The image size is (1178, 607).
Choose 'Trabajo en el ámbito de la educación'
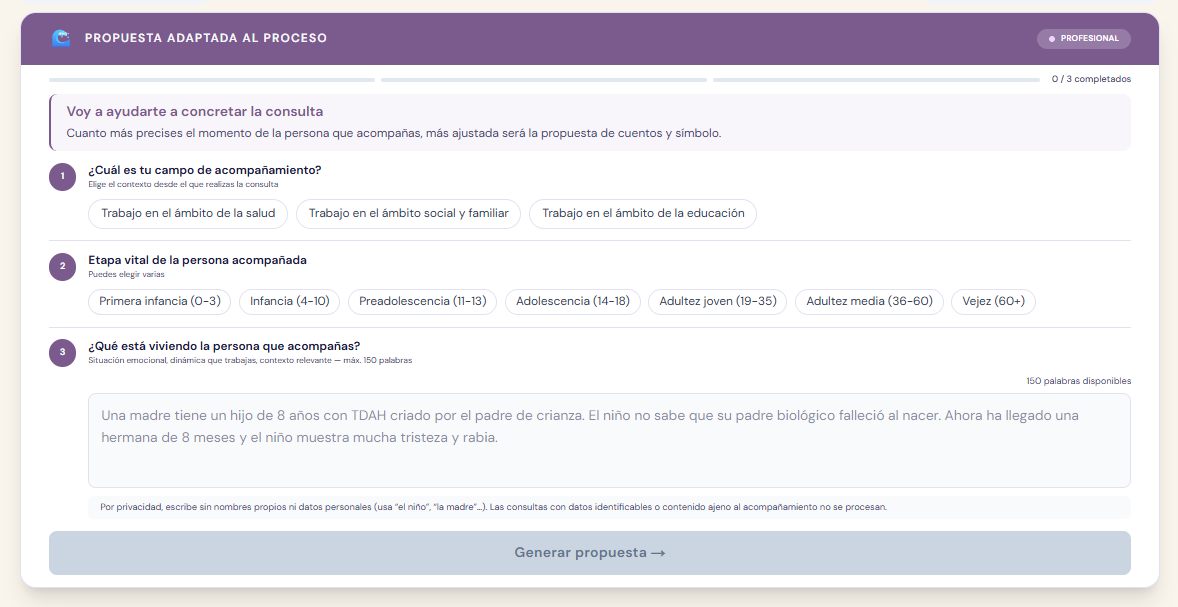(643, 213)
